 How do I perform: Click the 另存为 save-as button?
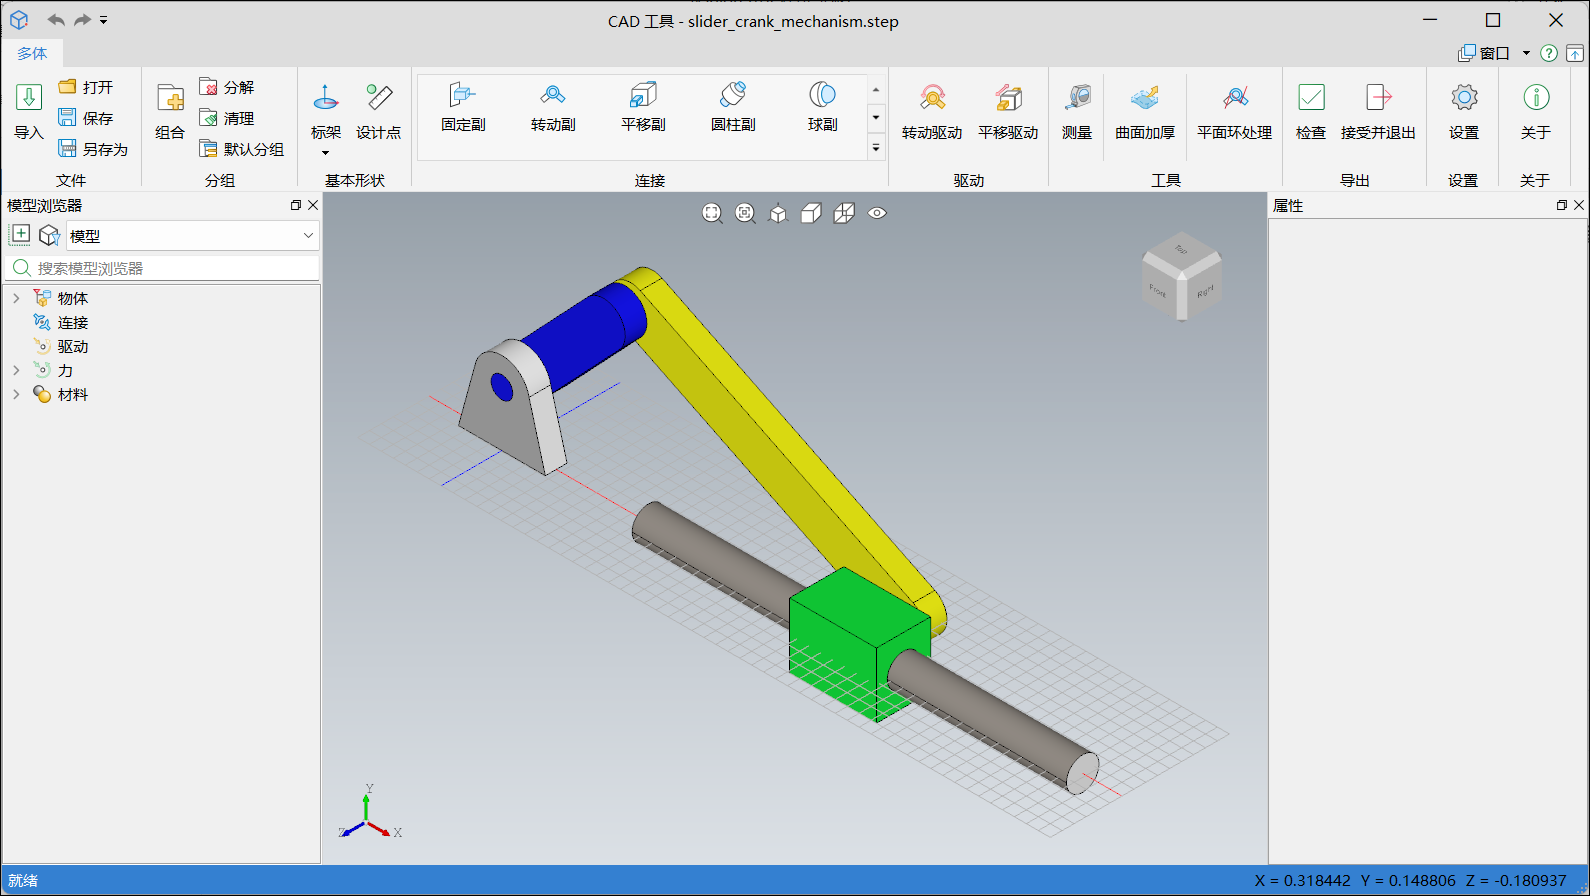pos(94,149)
